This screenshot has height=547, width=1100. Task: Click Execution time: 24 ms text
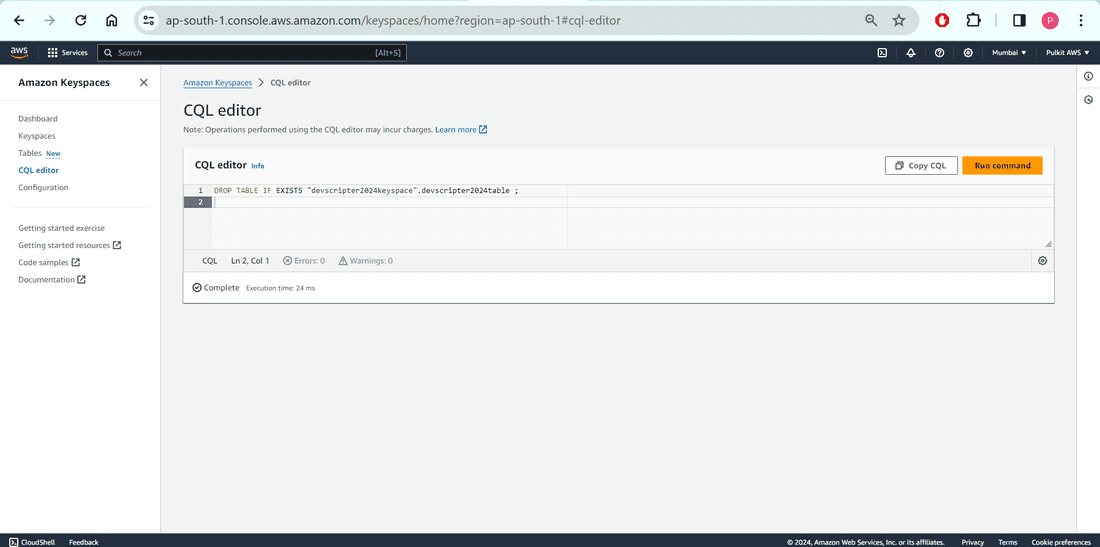click(x=280, y=288)
